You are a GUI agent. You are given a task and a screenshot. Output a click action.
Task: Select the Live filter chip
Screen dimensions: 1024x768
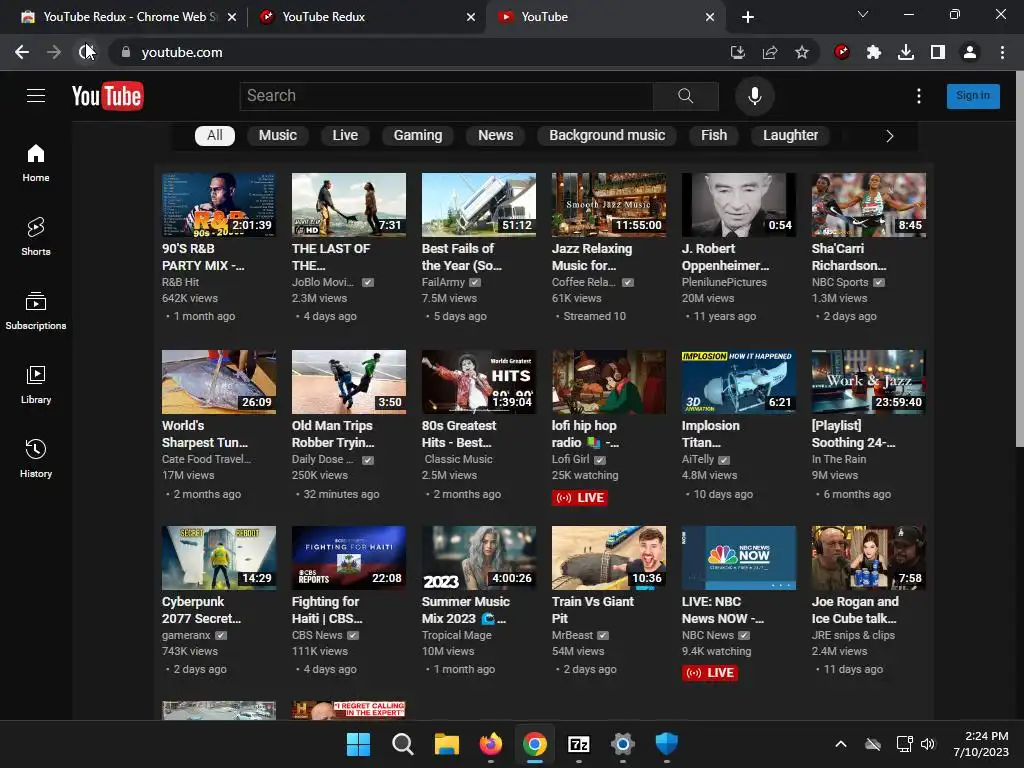pyautogui.click(x=345, y=135)
